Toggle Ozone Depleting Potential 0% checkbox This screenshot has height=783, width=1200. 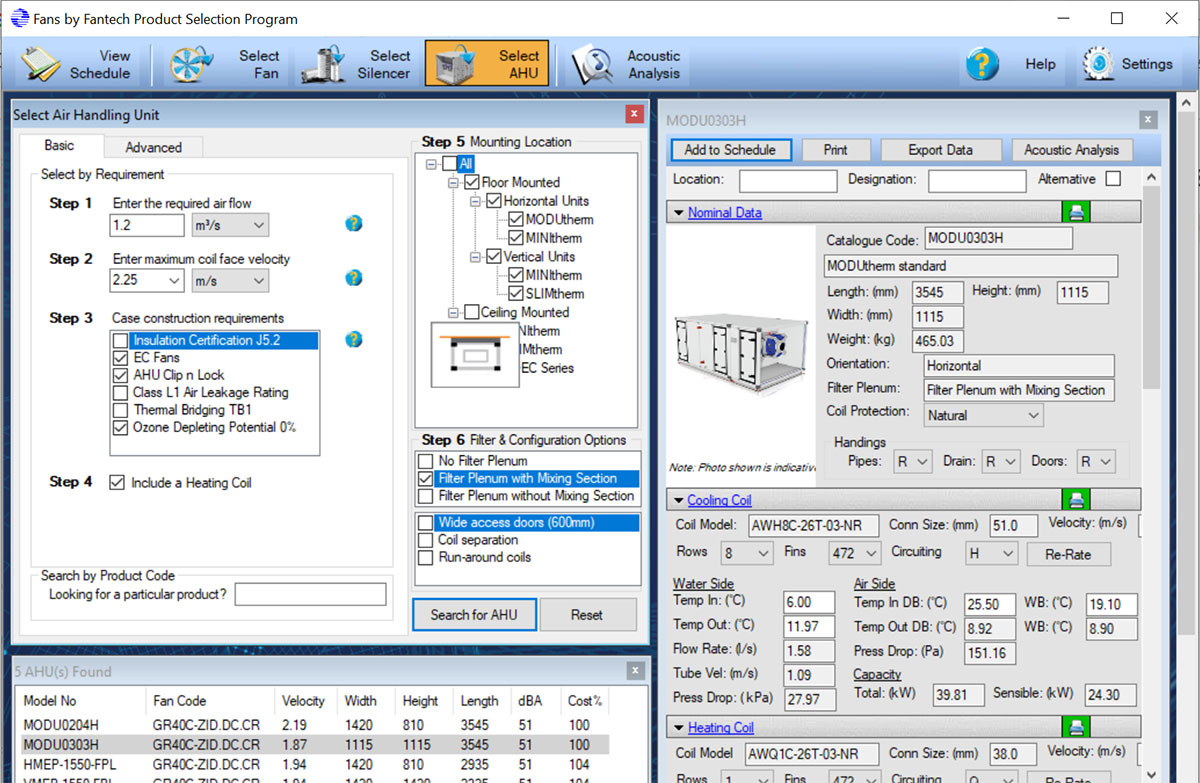click(120, 427)
